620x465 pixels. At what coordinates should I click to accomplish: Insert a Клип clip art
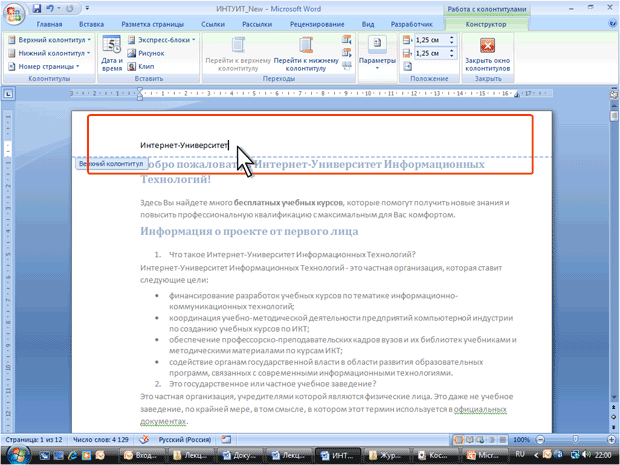tap(141, 66)
